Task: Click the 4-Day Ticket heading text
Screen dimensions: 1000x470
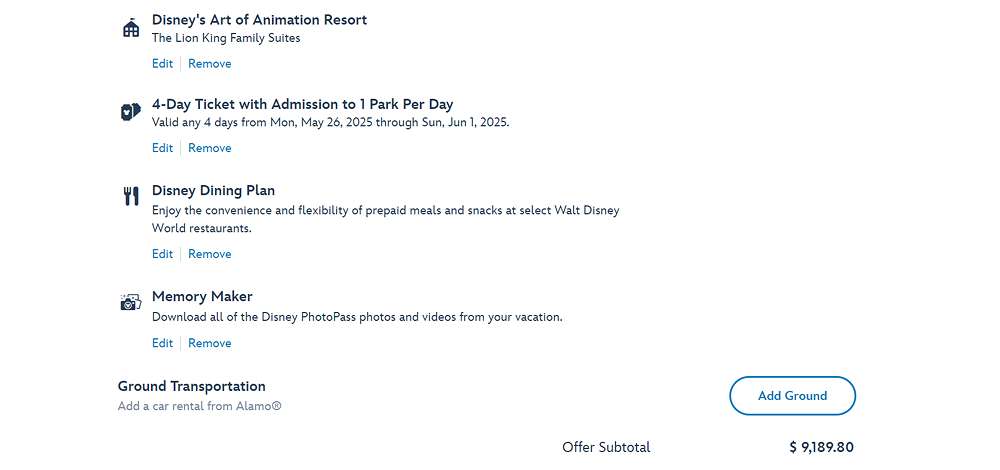Action: click(302, 104)
